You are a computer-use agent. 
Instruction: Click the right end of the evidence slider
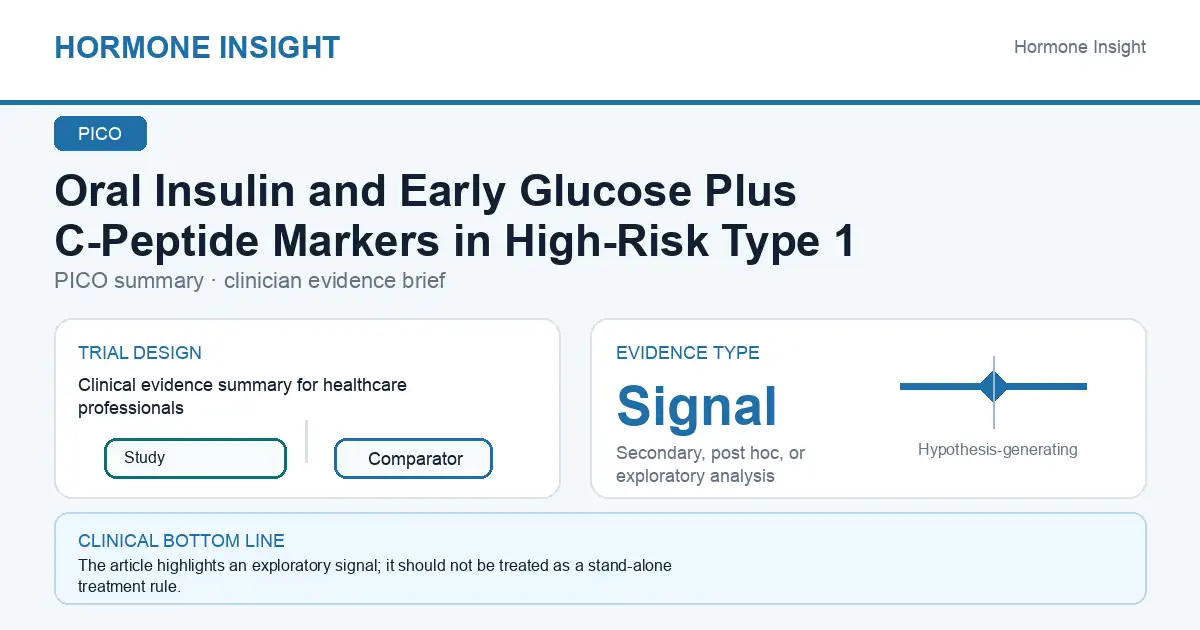point(1082,386)
